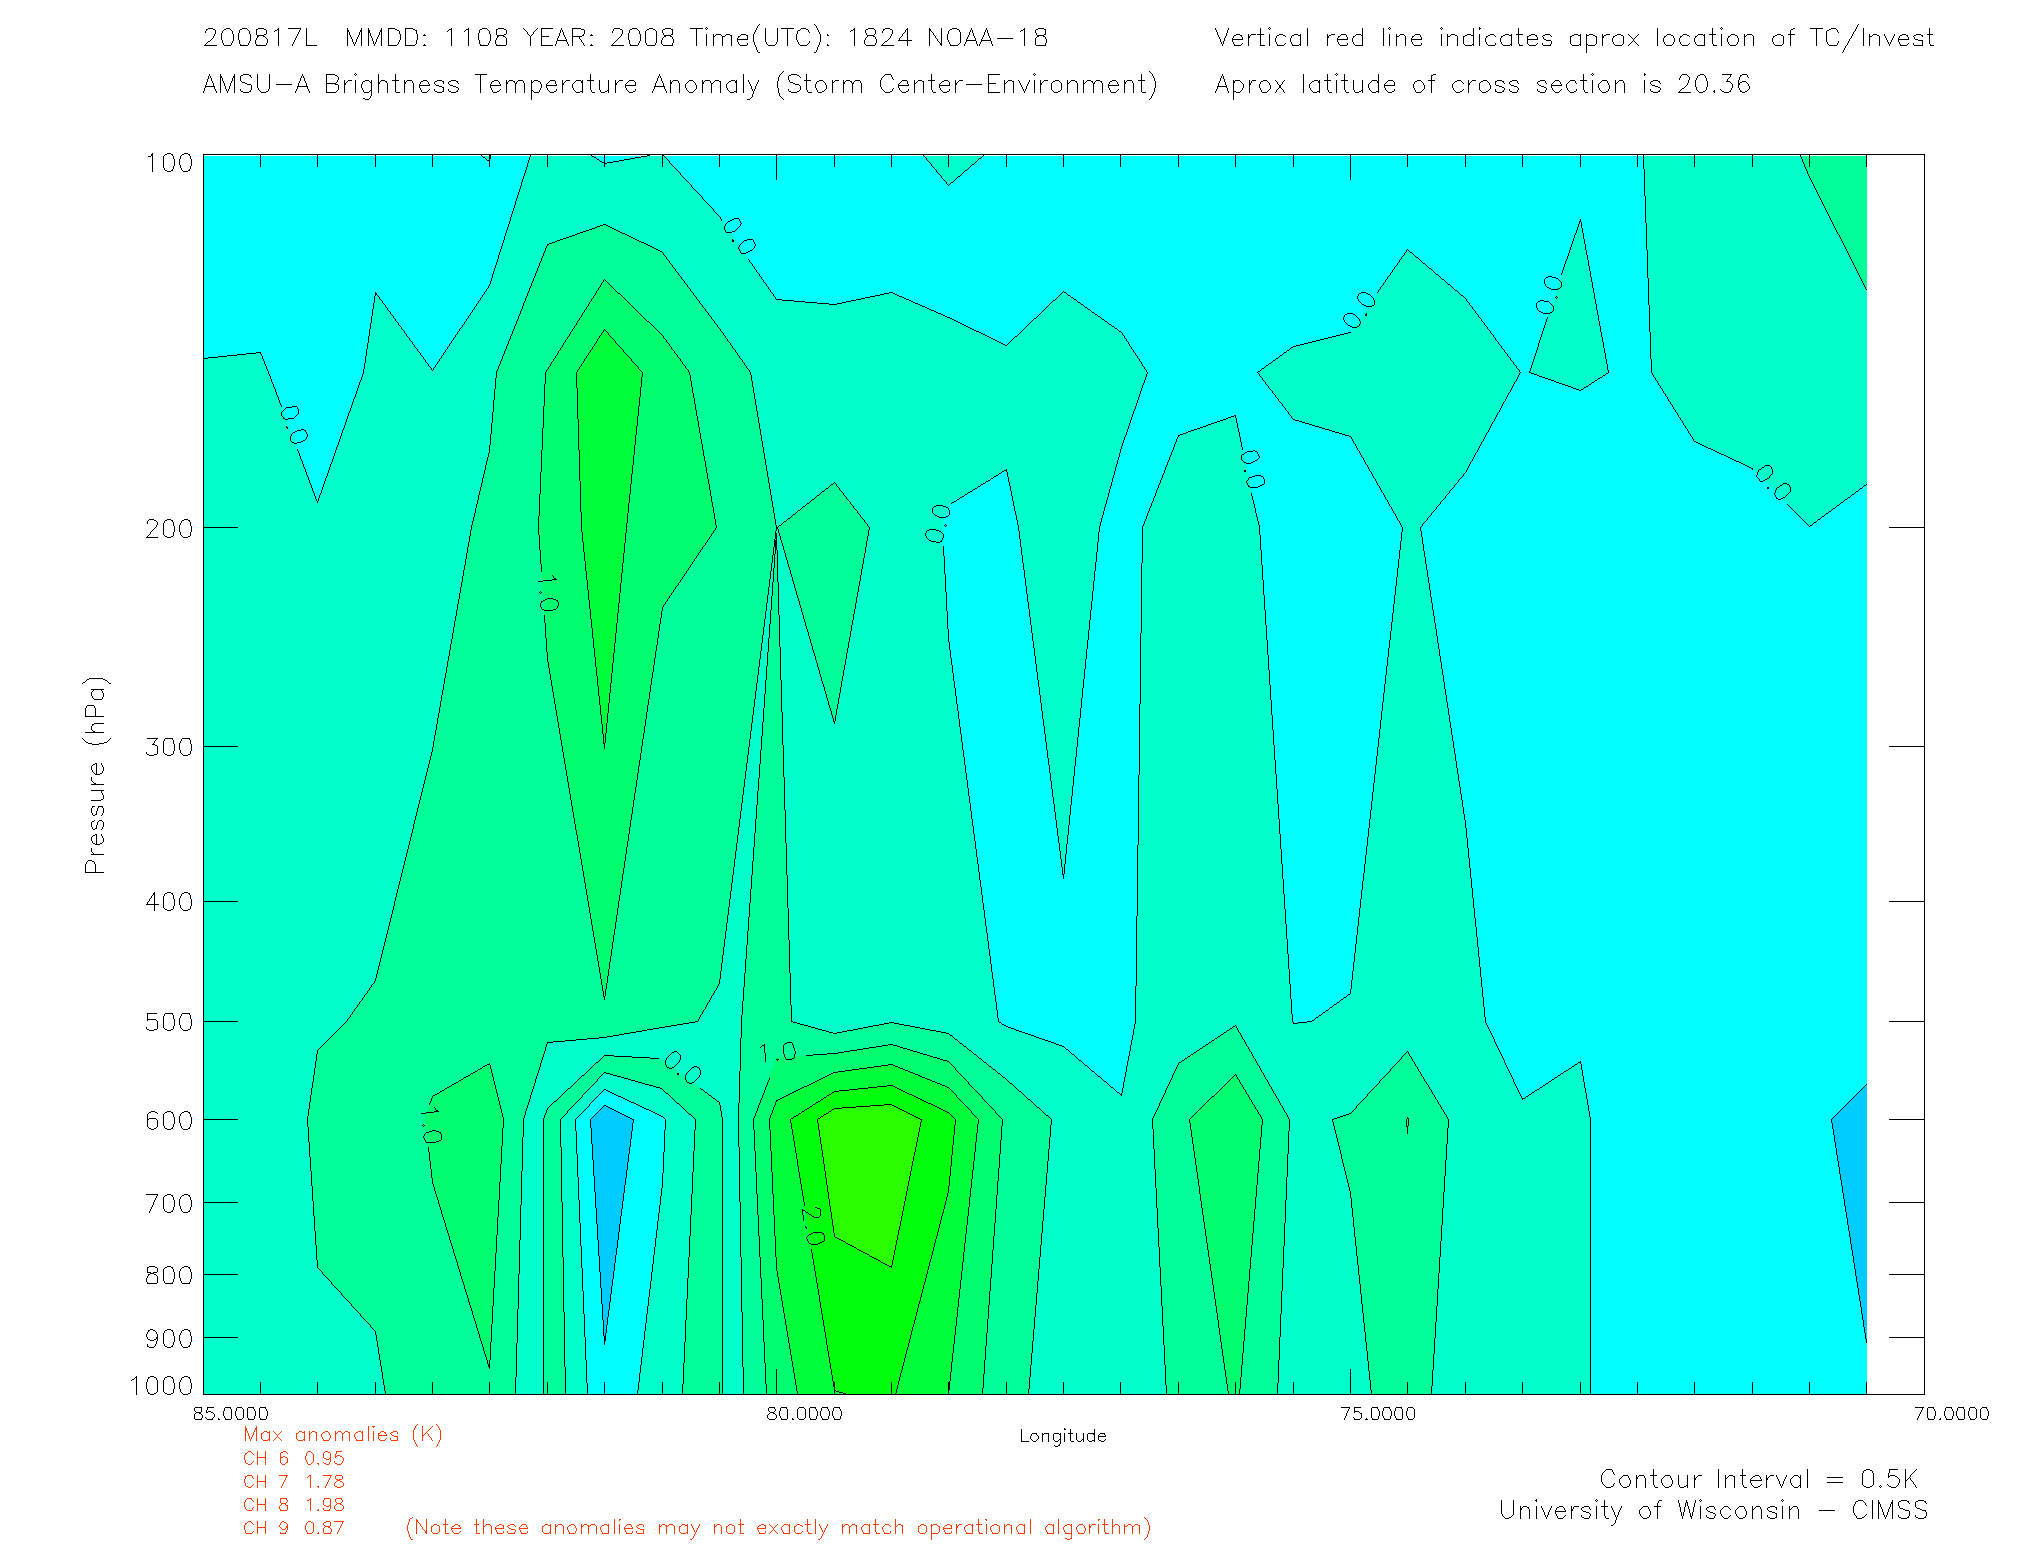Click the 85.0000 longitude label
This screenshot has width=2025, height=1550.
[230, 1413]
